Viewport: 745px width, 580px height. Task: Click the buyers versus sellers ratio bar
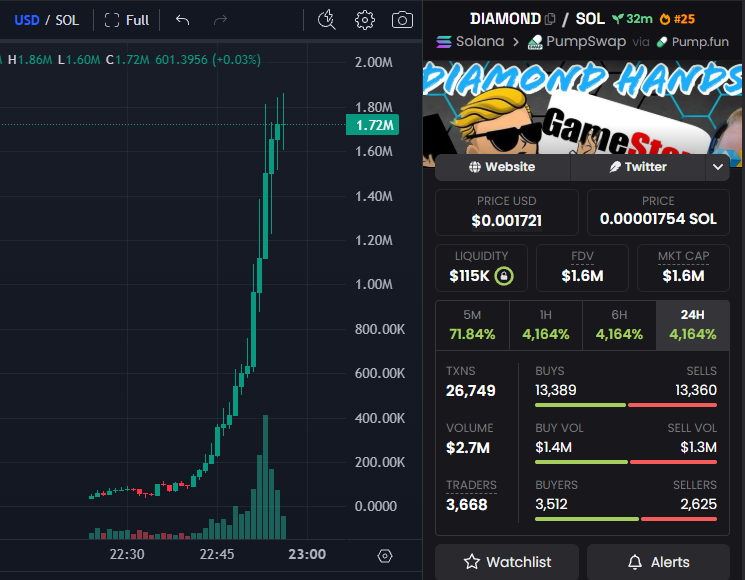point(626,519)
